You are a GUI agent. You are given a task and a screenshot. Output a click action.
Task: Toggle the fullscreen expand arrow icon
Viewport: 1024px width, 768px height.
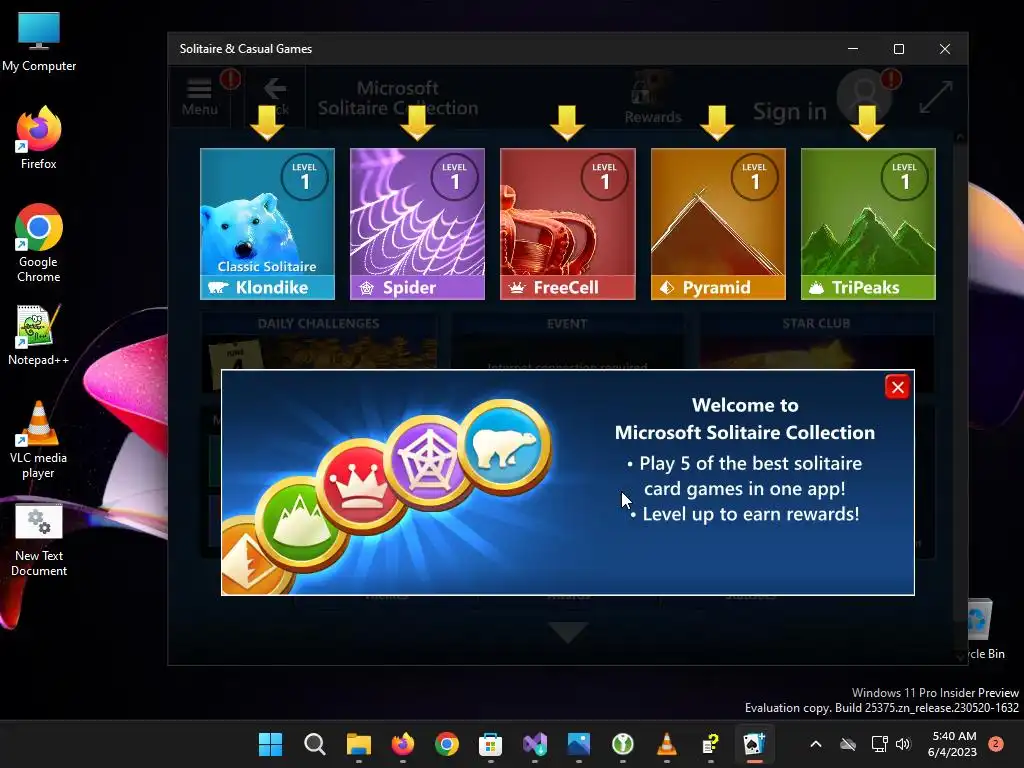[x=936, y=97]
